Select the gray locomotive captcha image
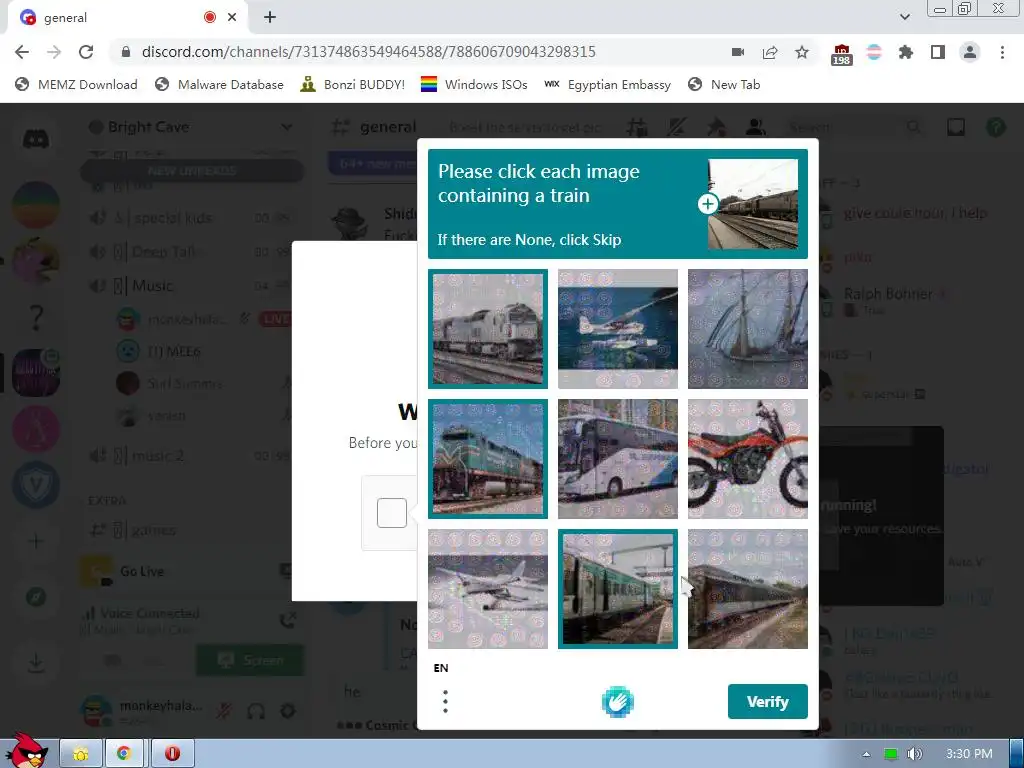1024x768 pixels. point(488,328)
